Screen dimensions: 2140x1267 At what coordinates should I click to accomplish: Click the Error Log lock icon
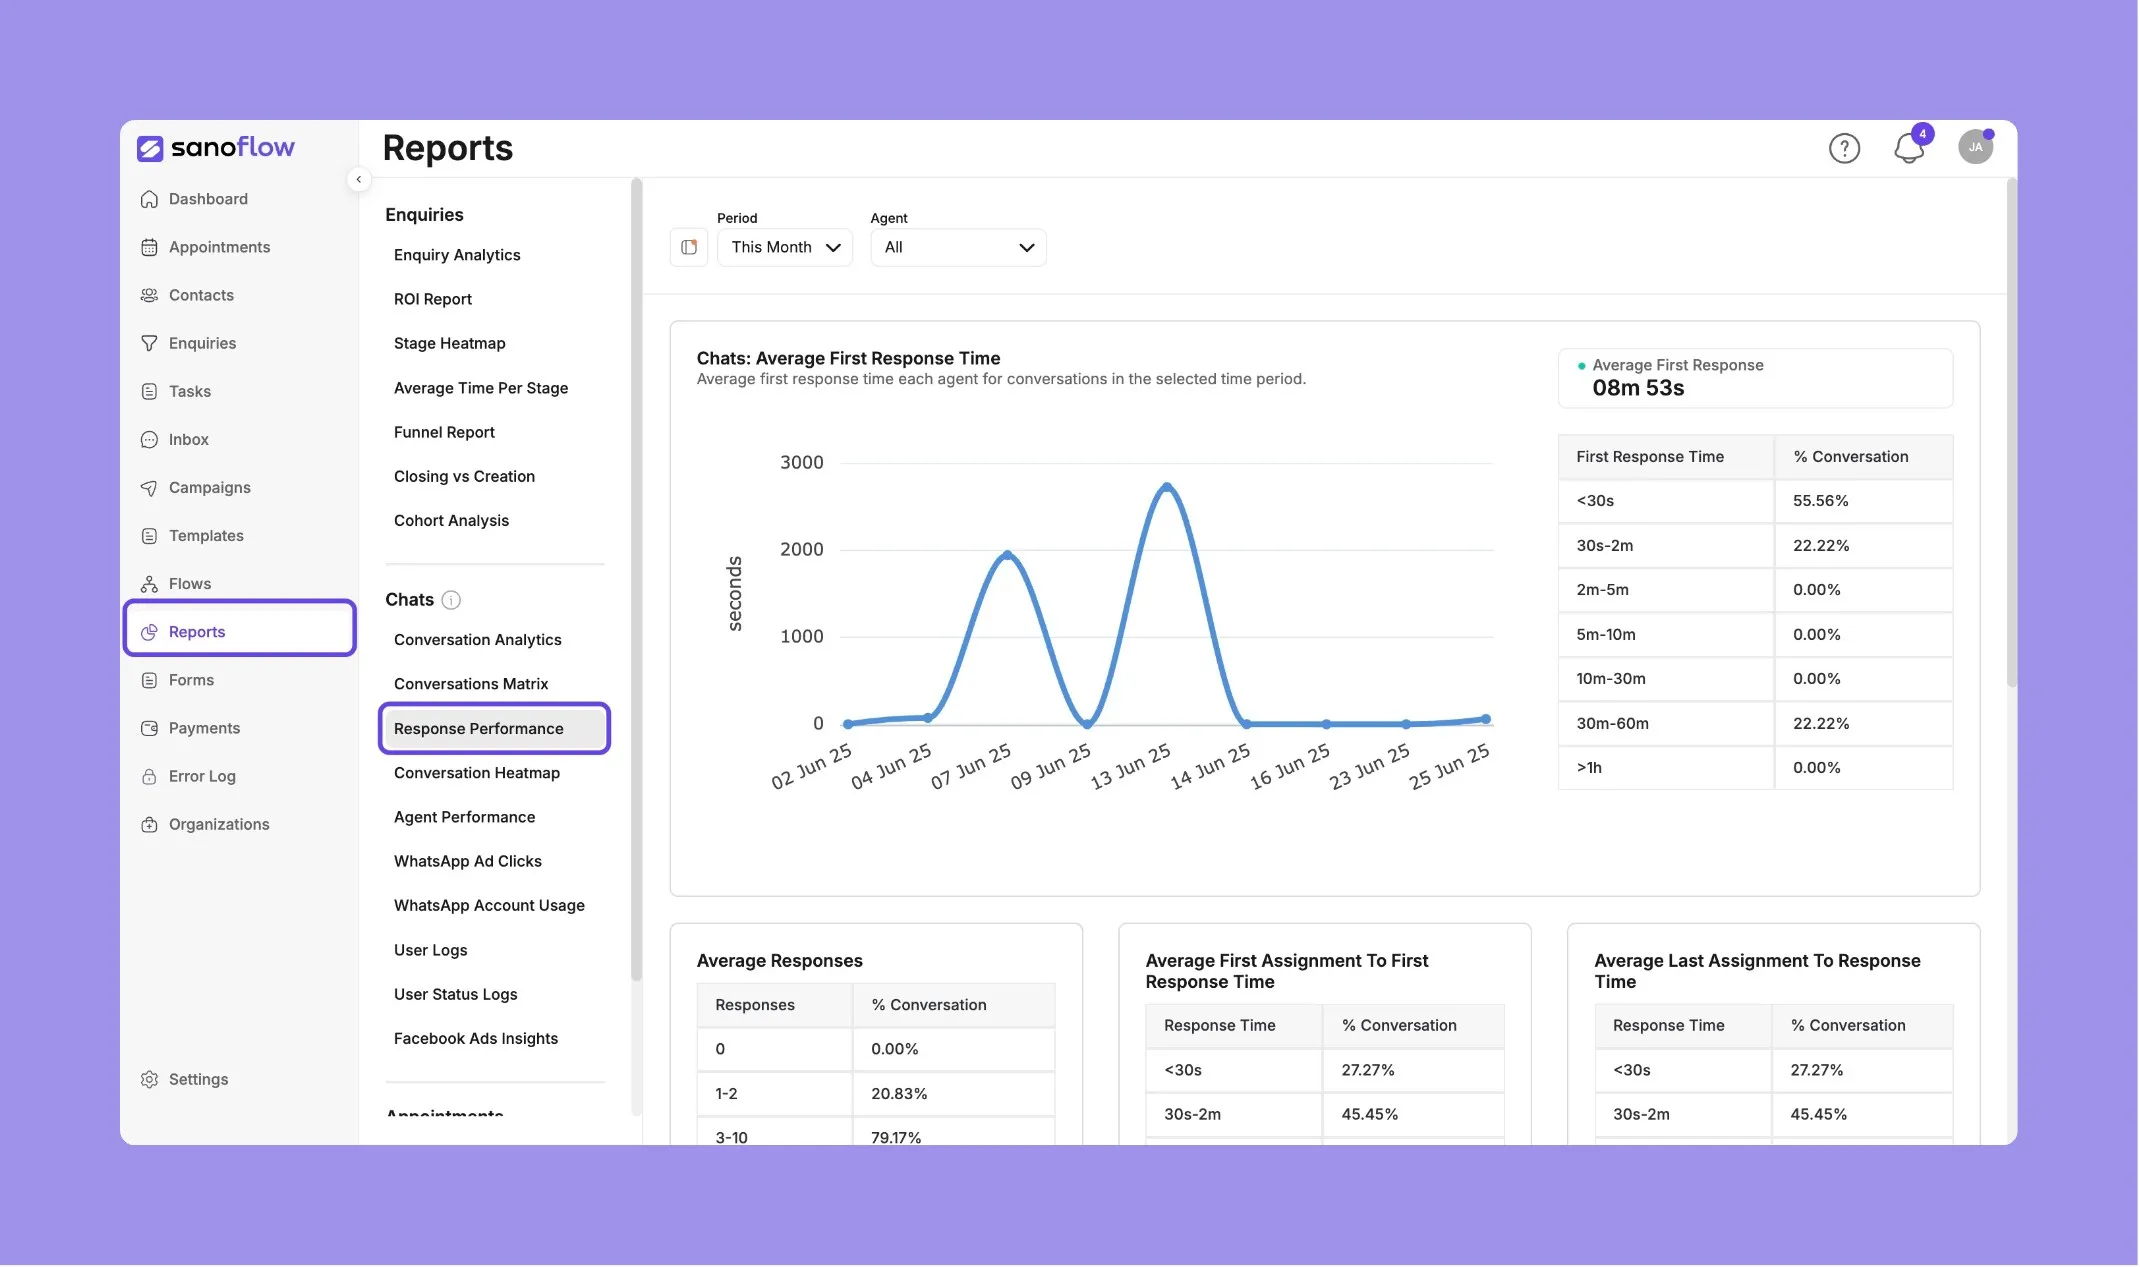click(x=149, y=776)
